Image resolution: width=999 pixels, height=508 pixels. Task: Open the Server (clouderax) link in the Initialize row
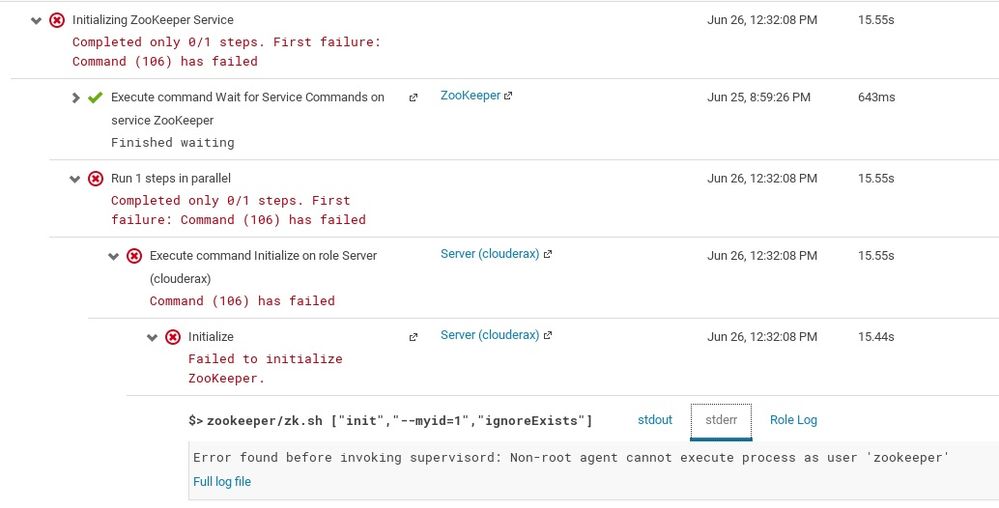click(x=489, y=335)
